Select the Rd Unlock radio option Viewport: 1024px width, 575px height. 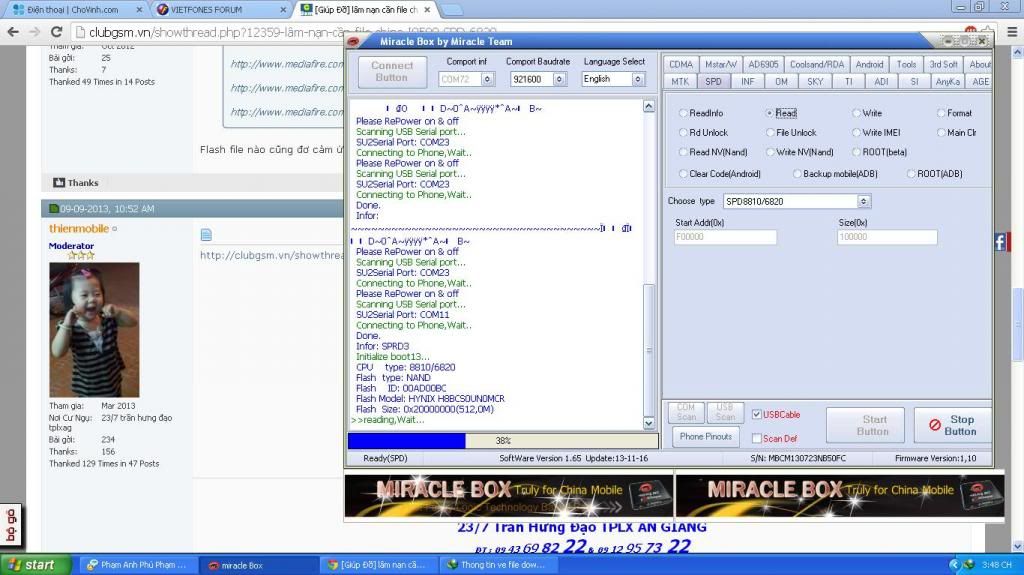[683, 133]
